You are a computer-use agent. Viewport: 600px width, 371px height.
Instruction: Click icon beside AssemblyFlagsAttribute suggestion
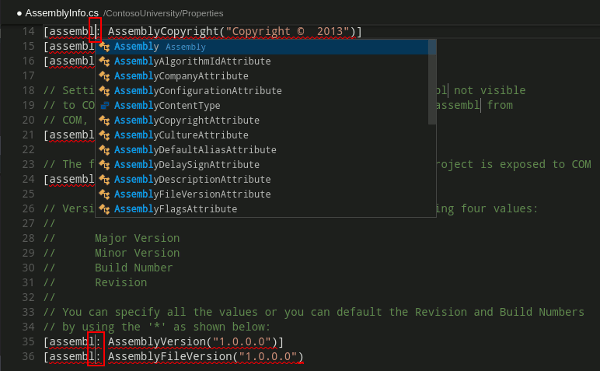point(104,209)
